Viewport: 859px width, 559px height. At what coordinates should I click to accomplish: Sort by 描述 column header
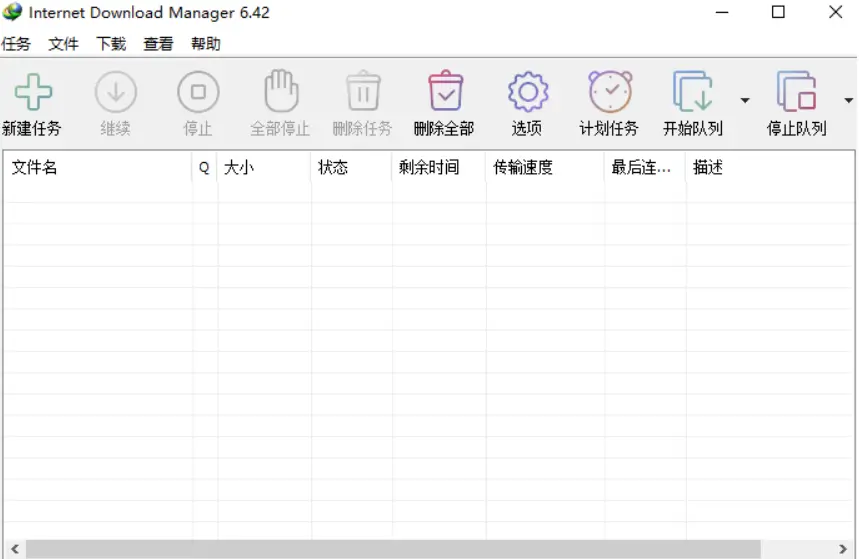click(770, 167)
